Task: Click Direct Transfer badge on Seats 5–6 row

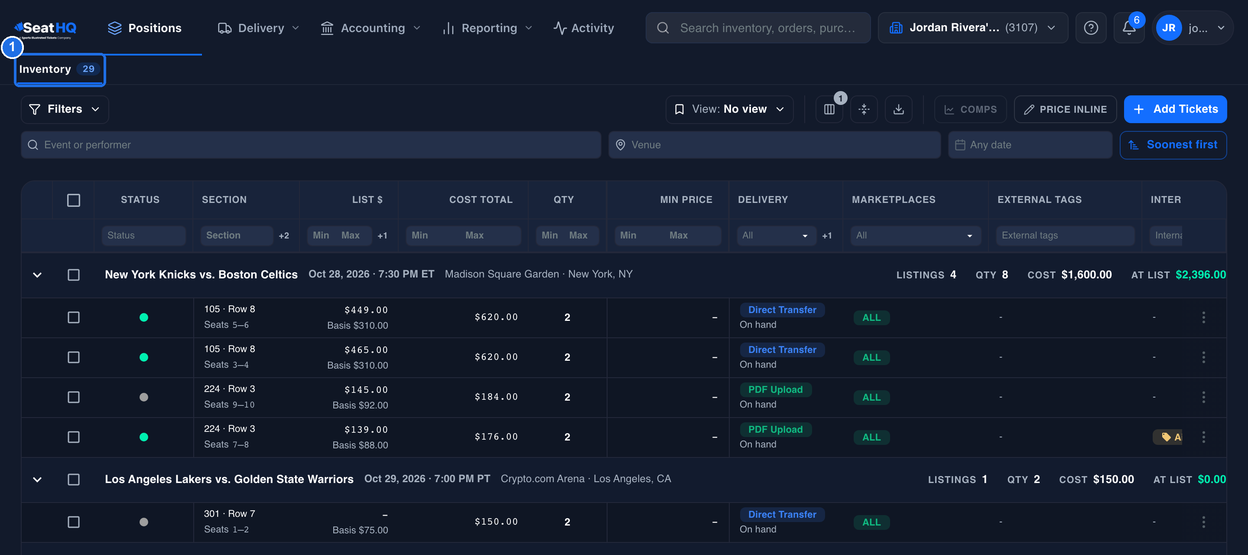Action: [x=782, y=310]
